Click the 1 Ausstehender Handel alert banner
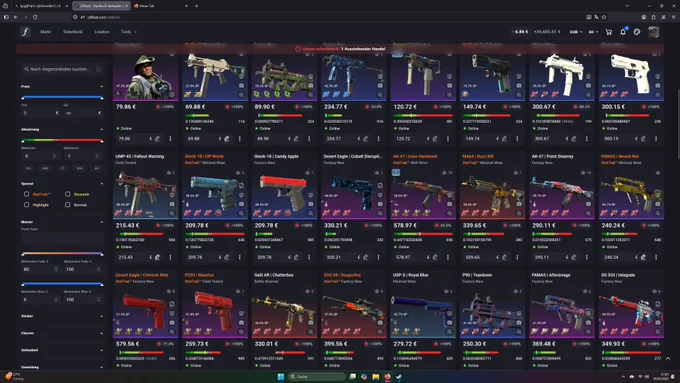The width and height of the screenshot is (680, 383). (x=340, y=49)
